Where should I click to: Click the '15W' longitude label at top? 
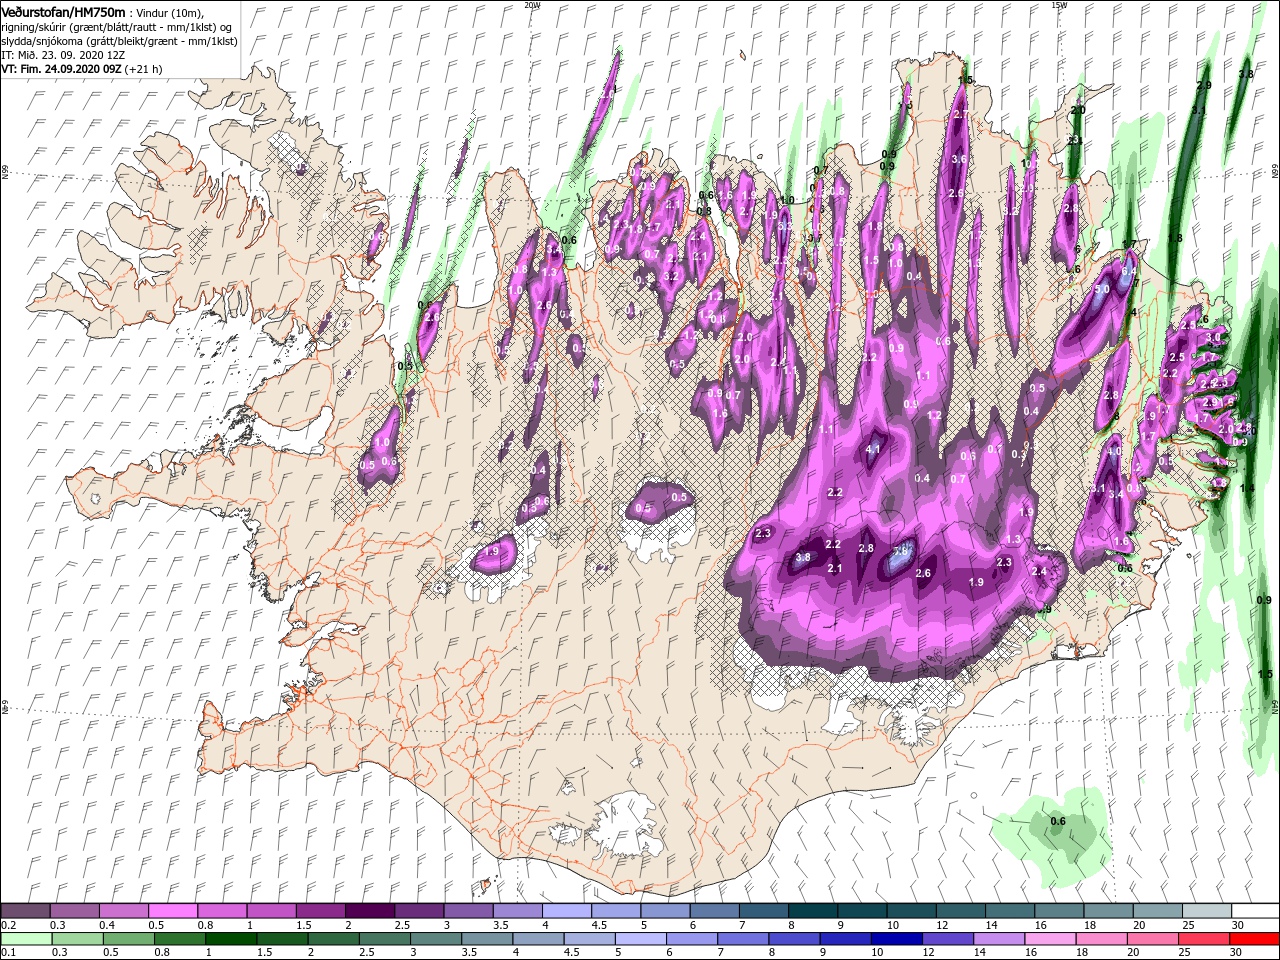tap(1059, 5)
